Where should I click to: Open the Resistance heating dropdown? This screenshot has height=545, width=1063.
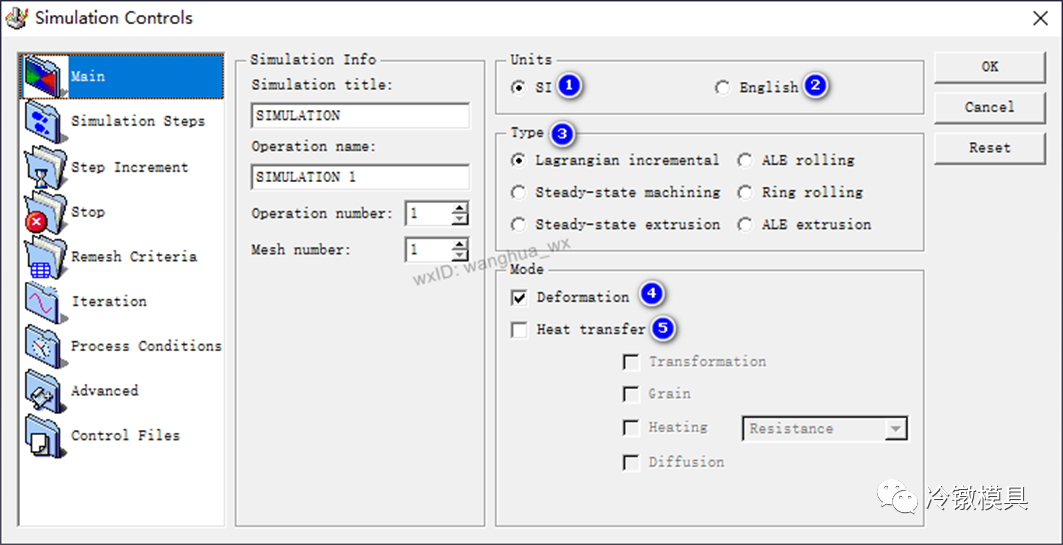[896, 429]
